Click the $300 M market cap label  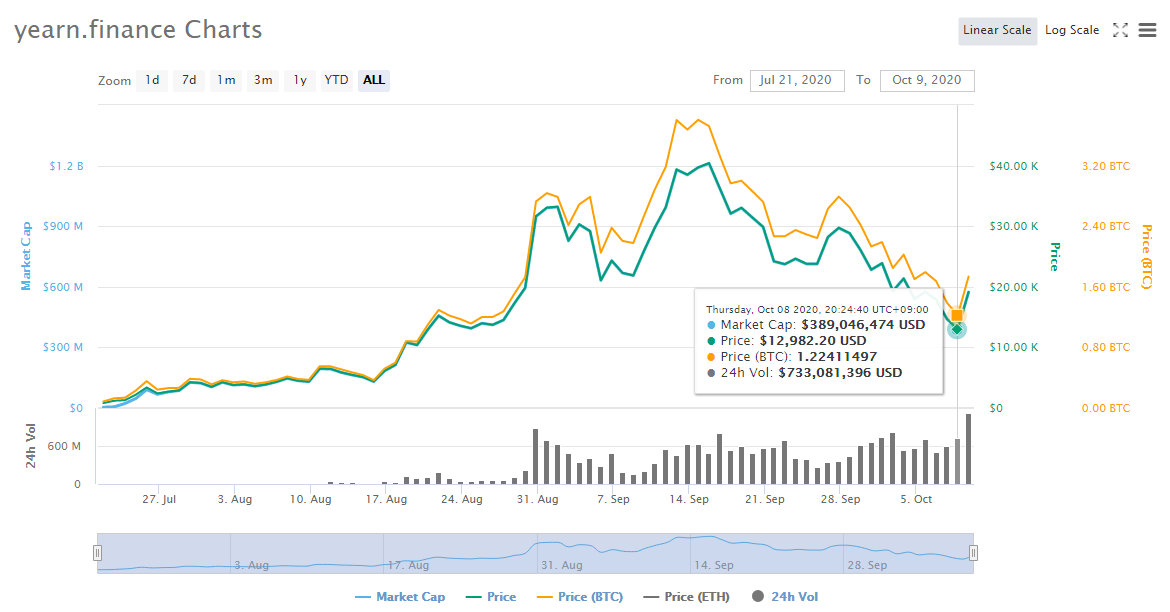63,347
